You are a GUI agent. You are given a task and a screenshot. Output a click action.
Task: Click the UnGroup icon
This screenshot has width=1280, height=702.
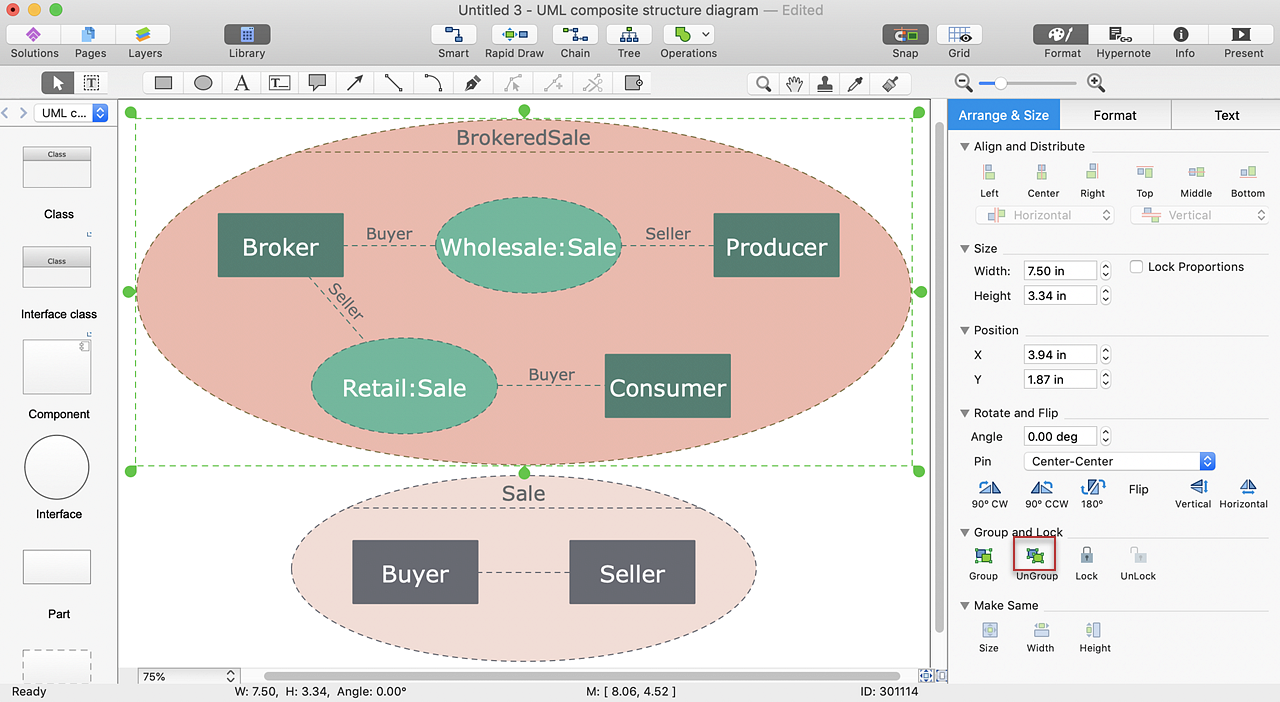click(1035, 556)
